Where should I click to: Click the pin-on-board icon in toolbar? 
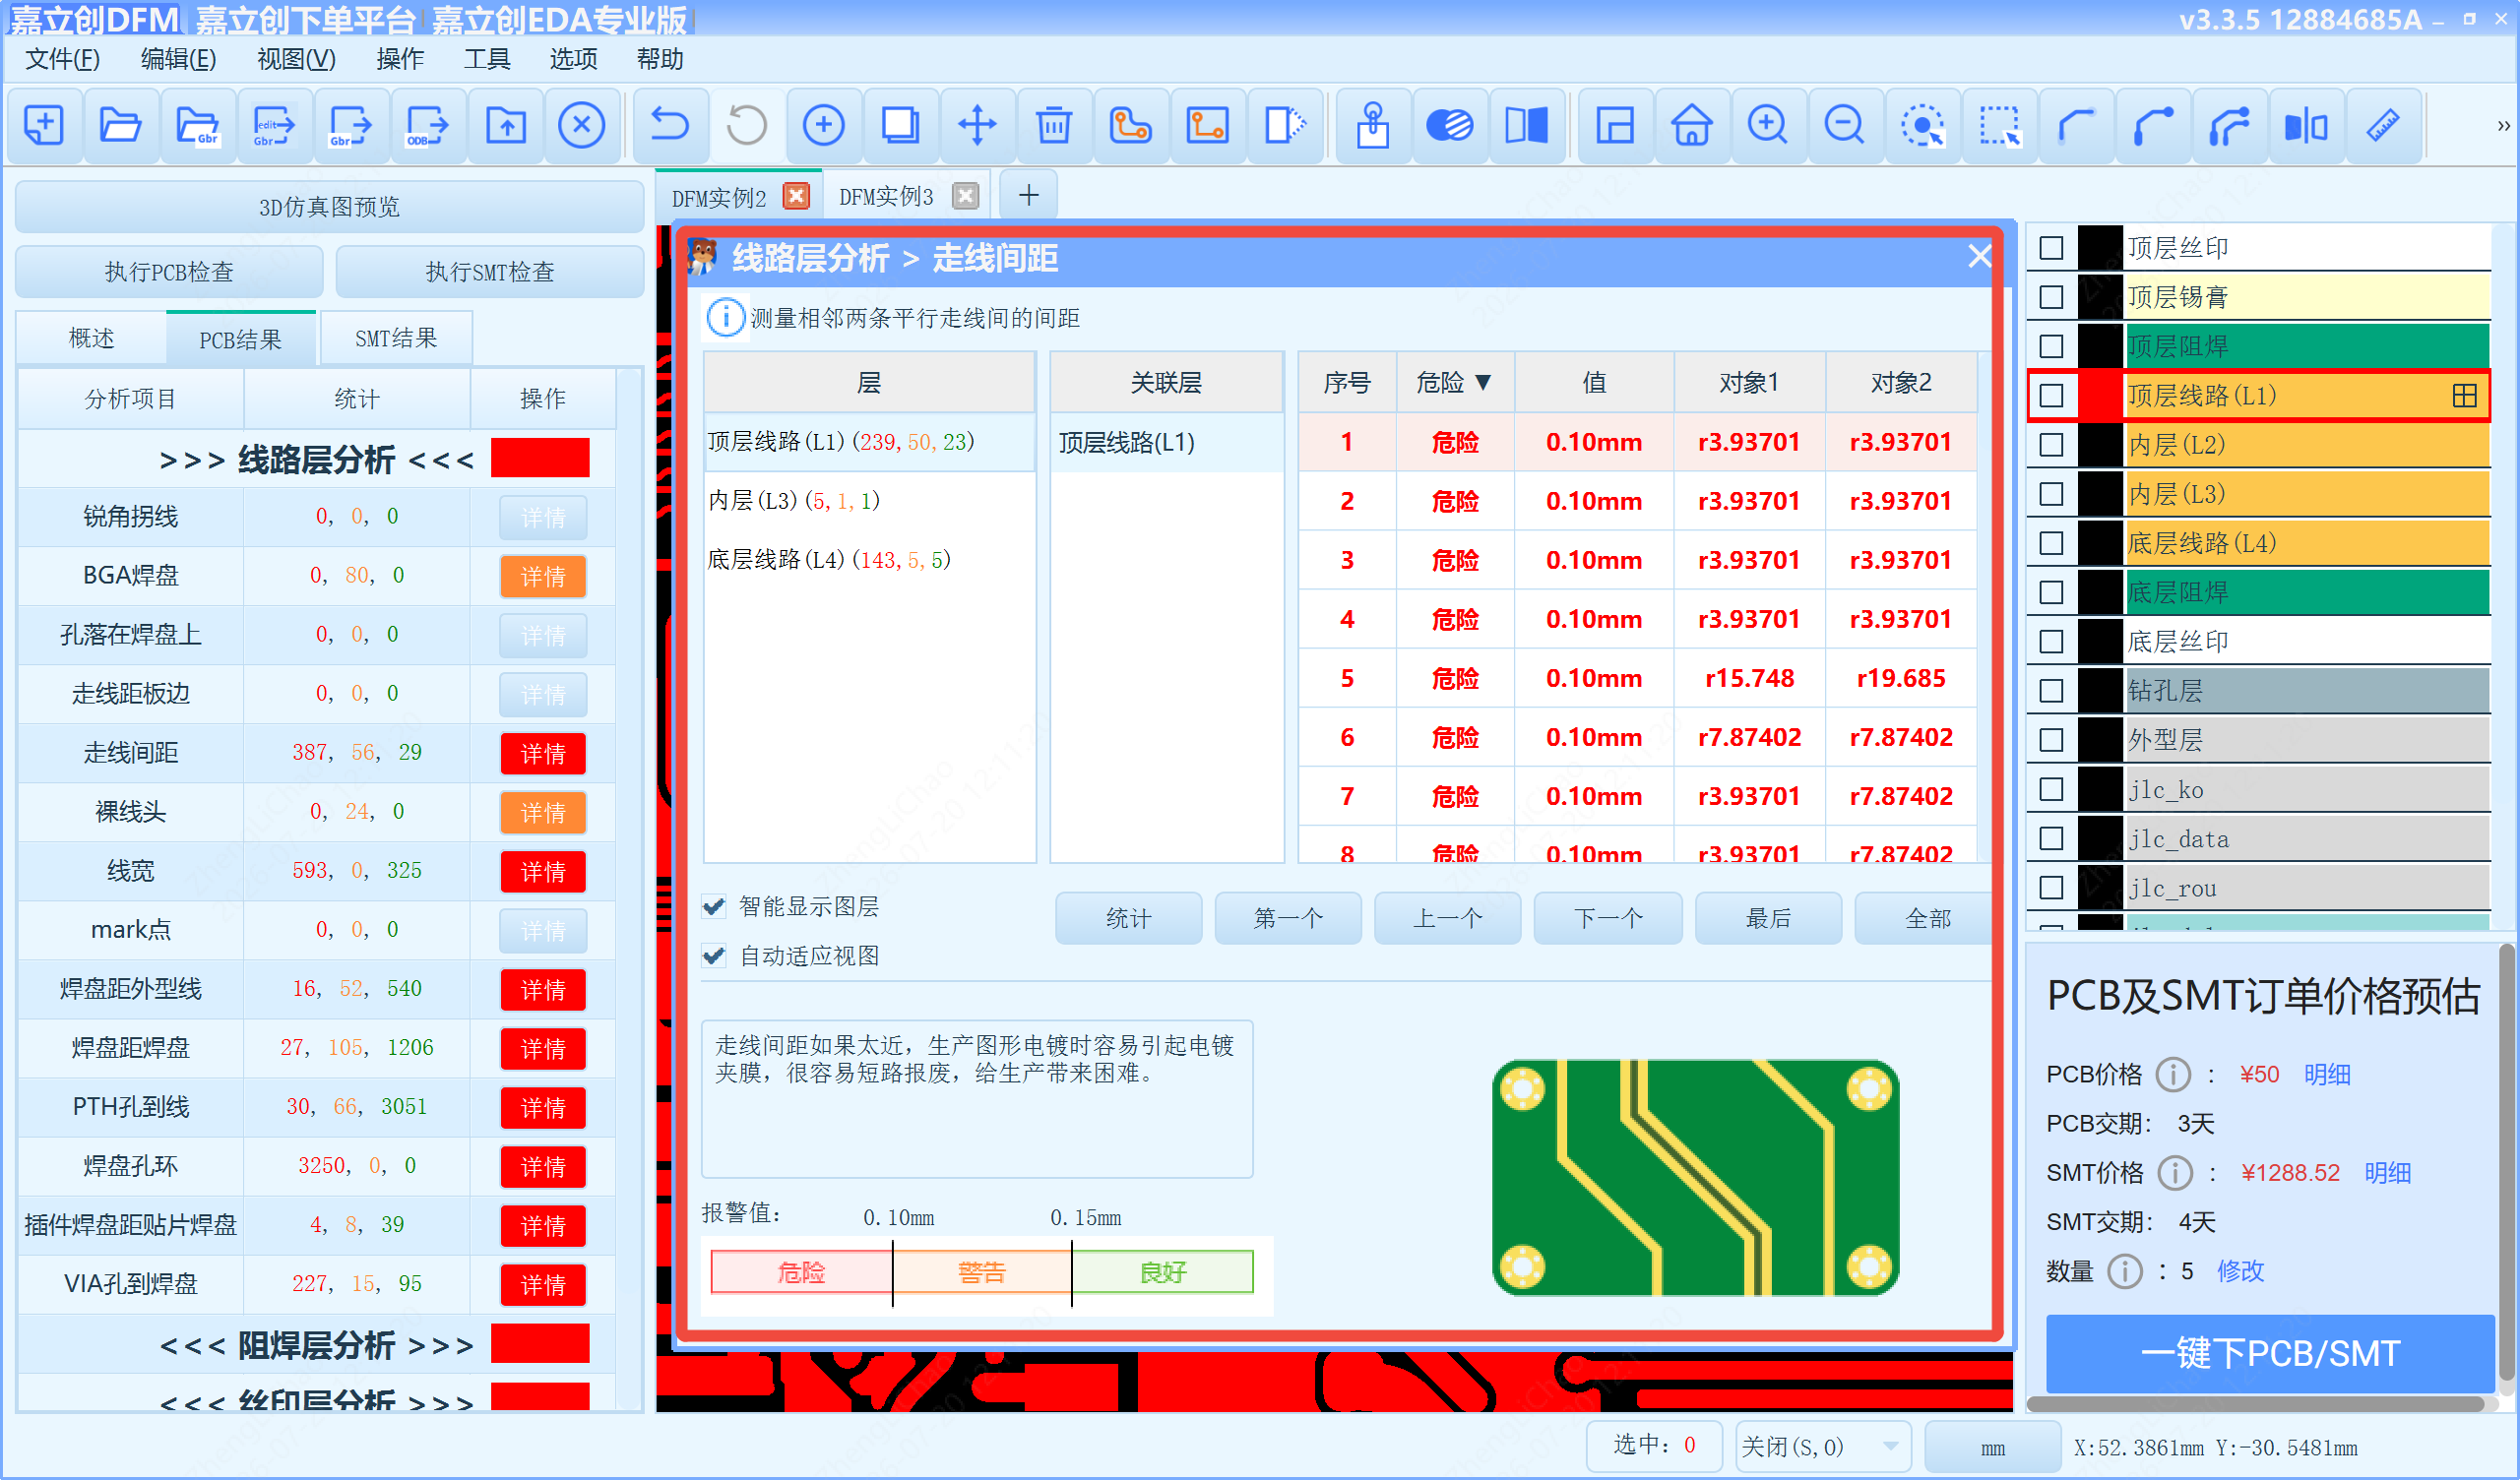[x=1373, y=126]
